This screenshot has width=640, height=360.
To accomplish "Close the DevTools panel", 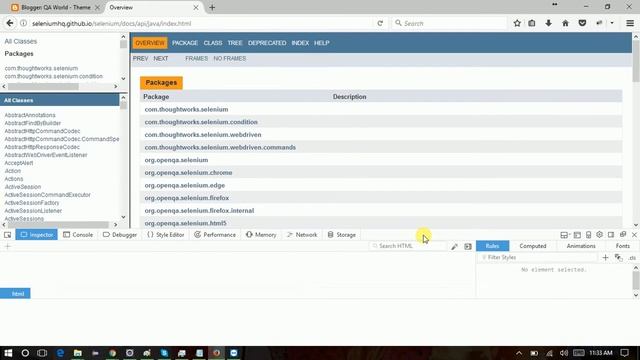I will click(634, 235).
